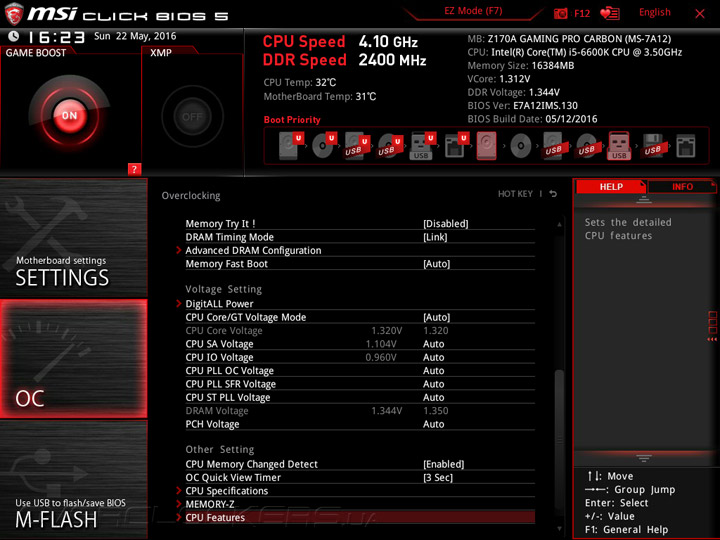
Task: Switch to the INFO tab
Action: [x=682, y=186]
